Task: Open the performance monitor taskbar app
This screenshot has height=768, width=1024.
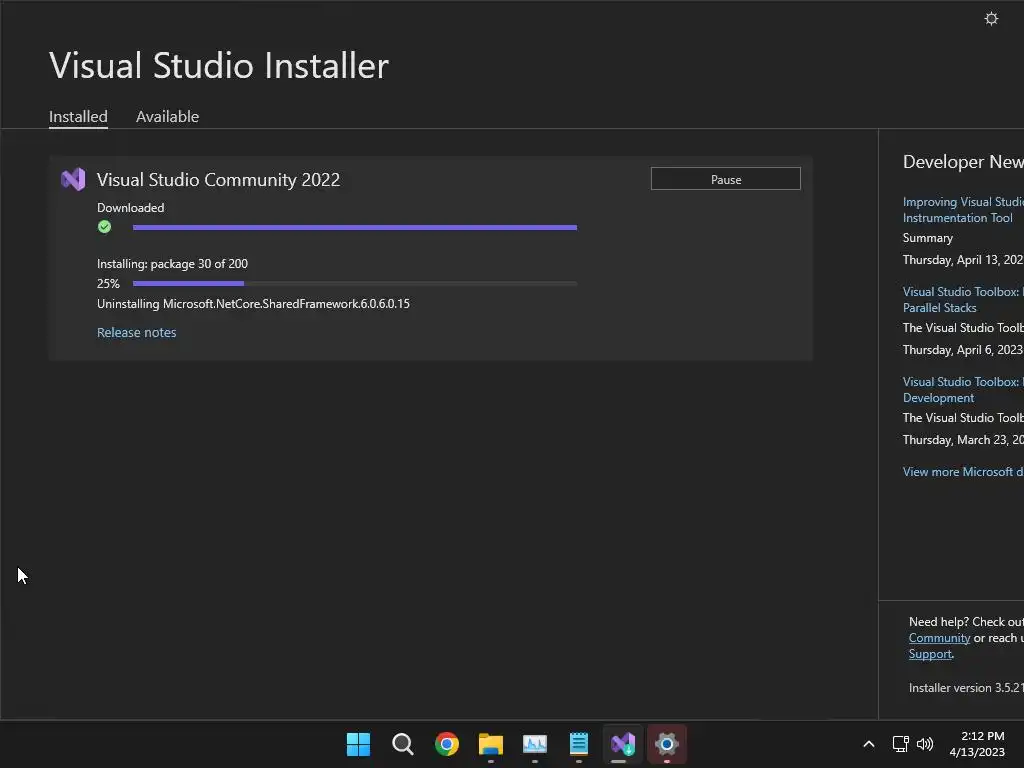Action: (x=535, y=744)
